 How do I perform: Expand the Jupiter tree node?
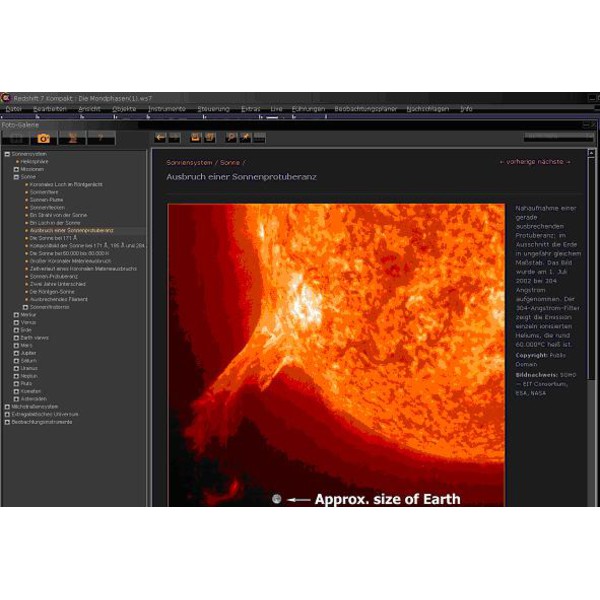click(15, 353)
